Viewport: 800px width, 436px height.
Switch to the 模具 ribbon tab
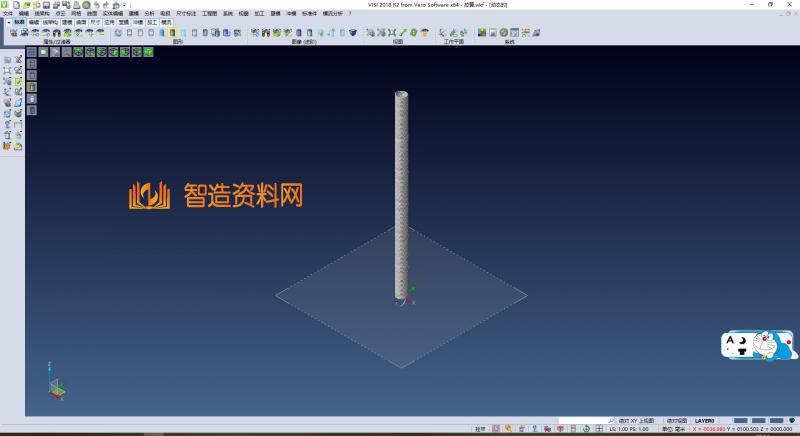[x=166, y=22]
